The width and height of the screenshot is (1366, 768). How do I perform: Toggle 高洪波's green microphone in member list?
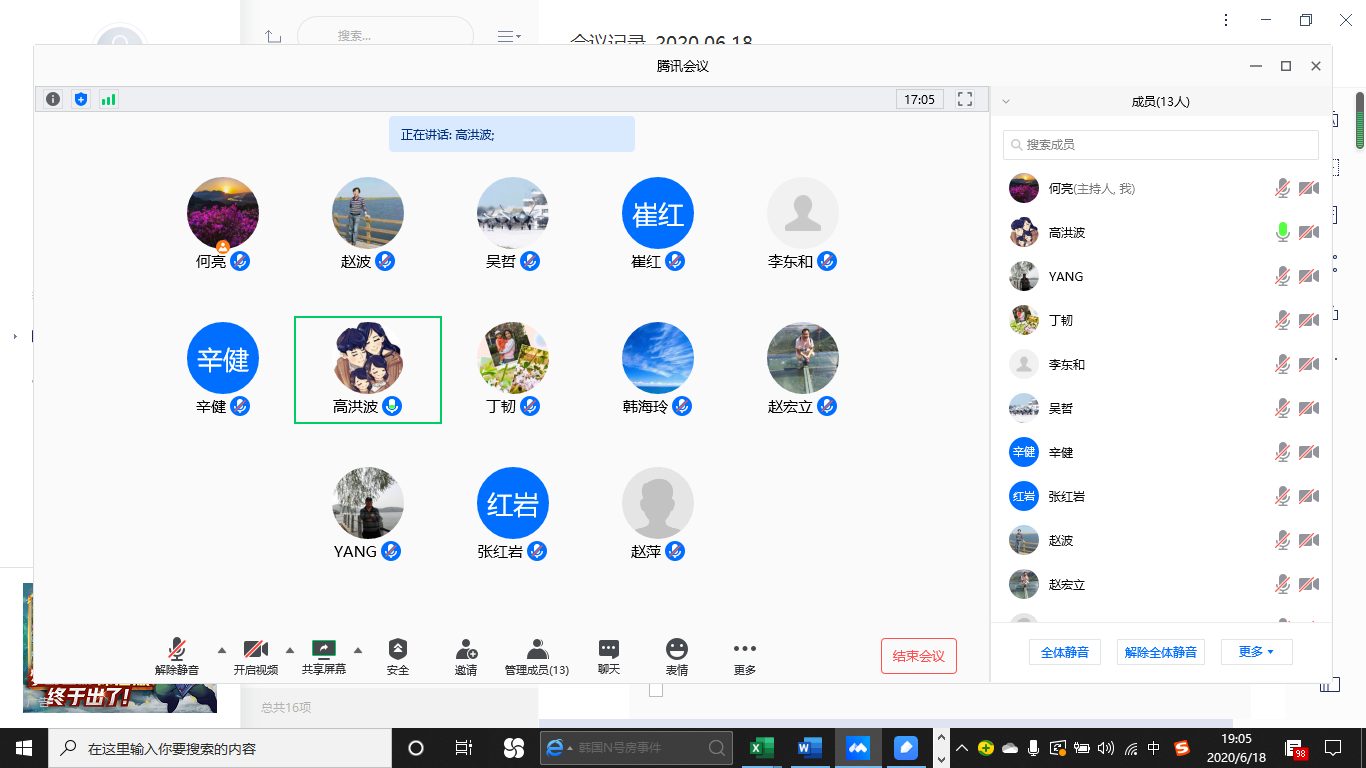pyautogui.click(x=1282, y=232)
